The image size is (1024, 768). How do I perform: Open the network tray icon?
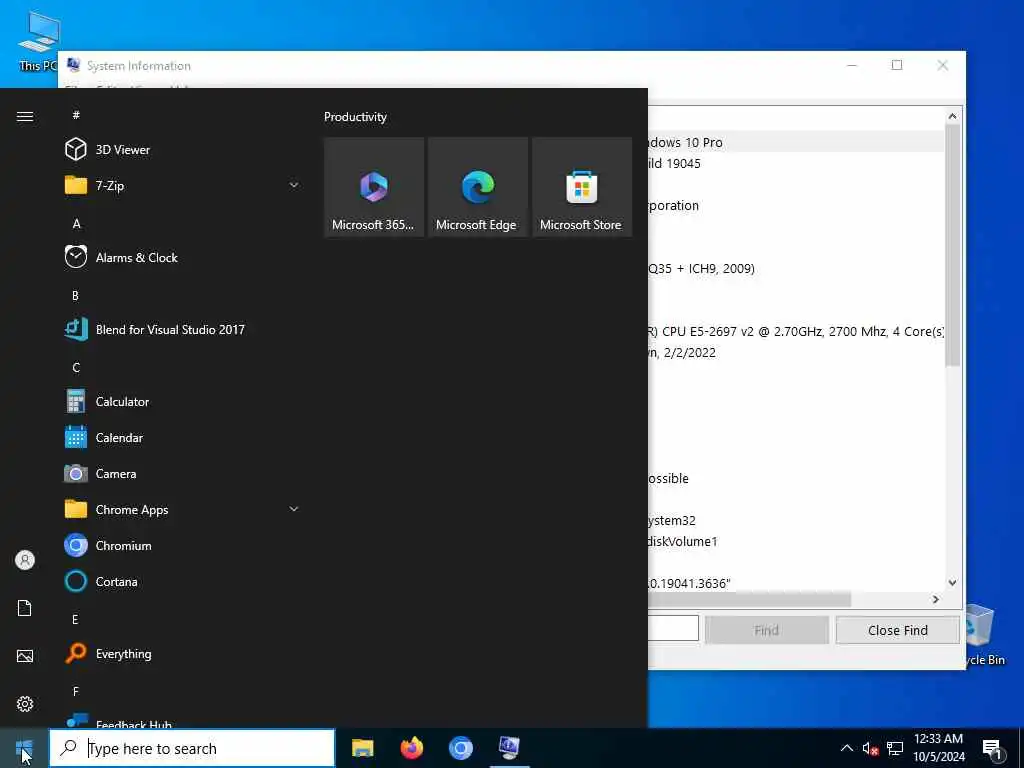(x=895, y=748)
